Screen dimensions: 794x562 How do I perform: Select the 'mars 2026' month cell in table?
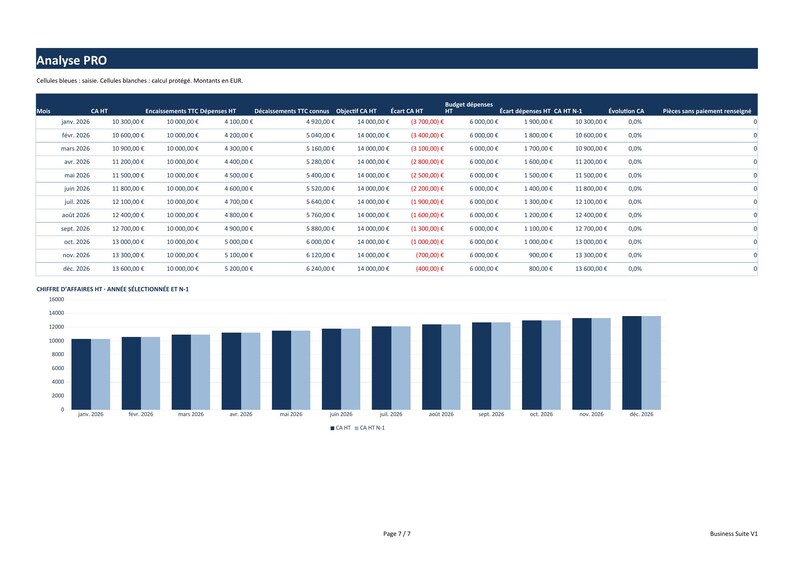(x=75, y=149)
